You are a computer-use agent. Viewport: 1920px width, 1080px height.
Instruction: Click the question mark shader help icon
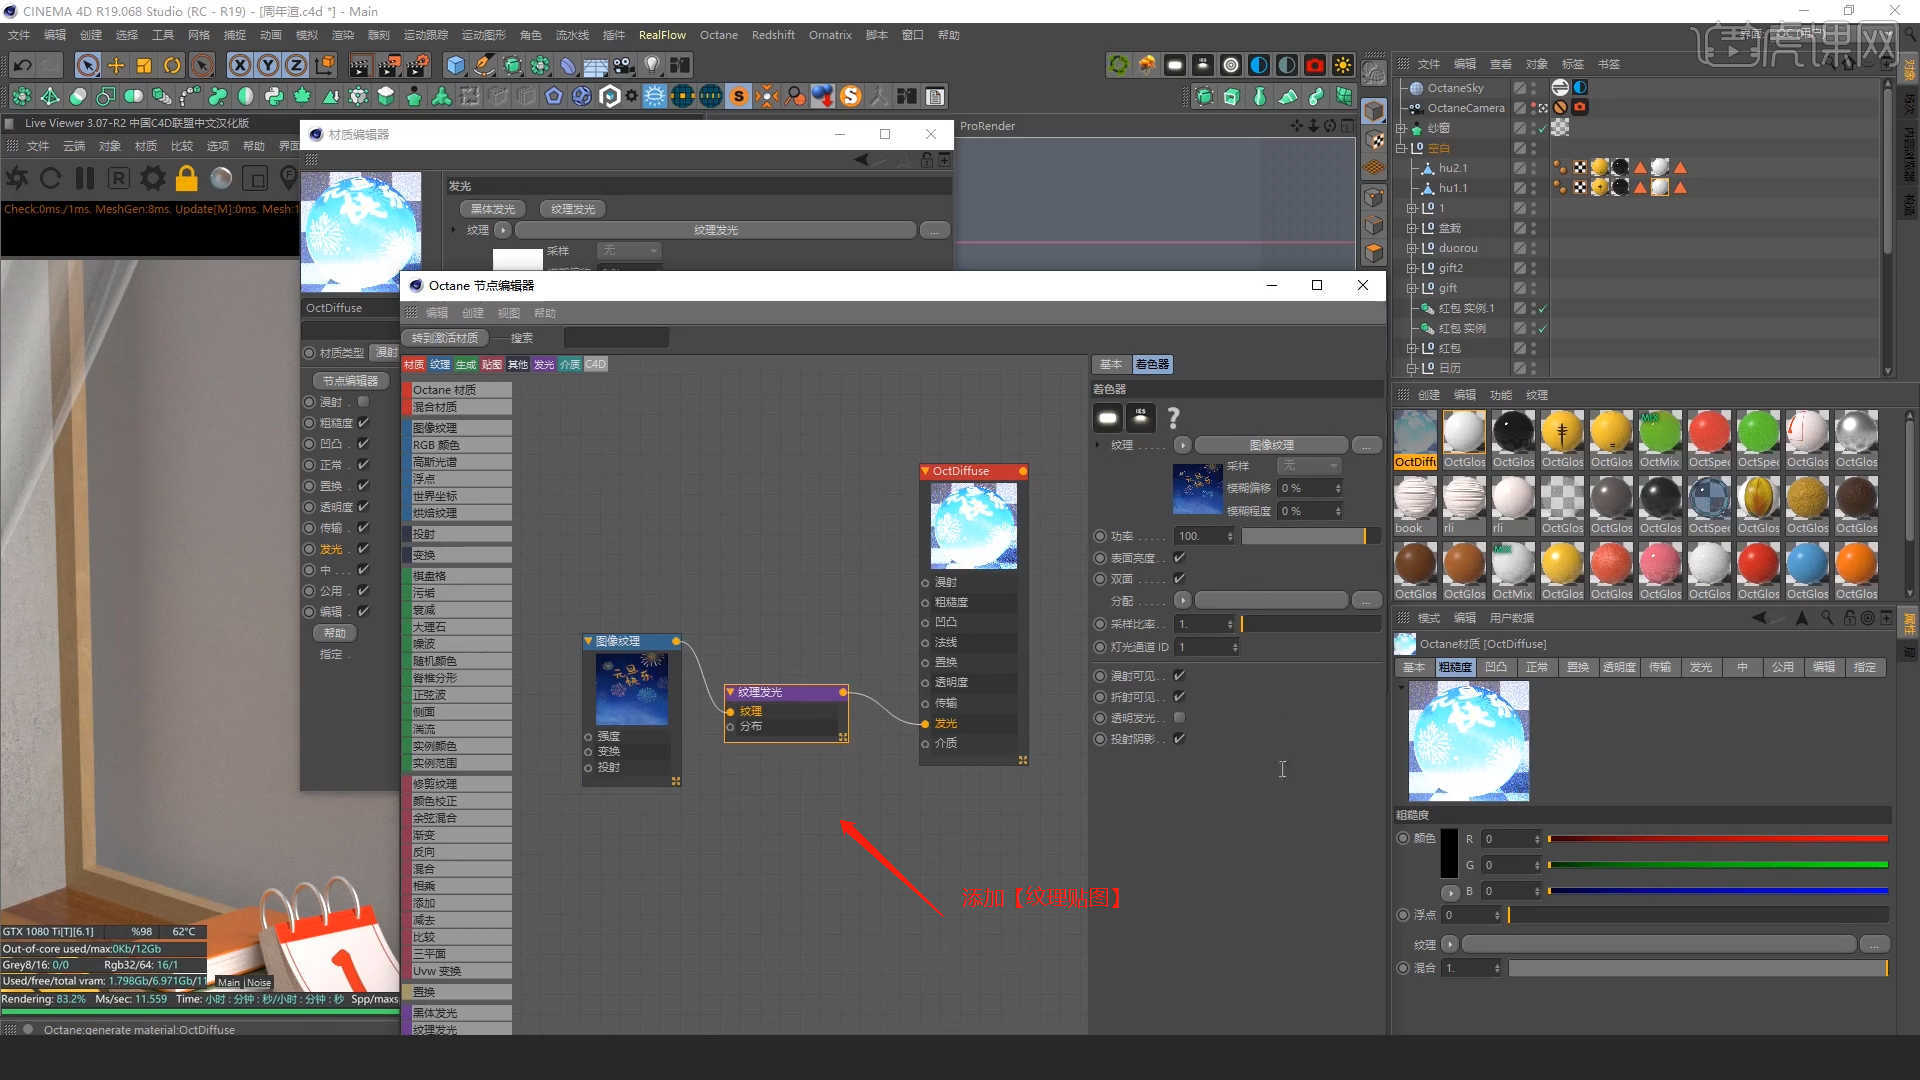(x=1173, y=418)
